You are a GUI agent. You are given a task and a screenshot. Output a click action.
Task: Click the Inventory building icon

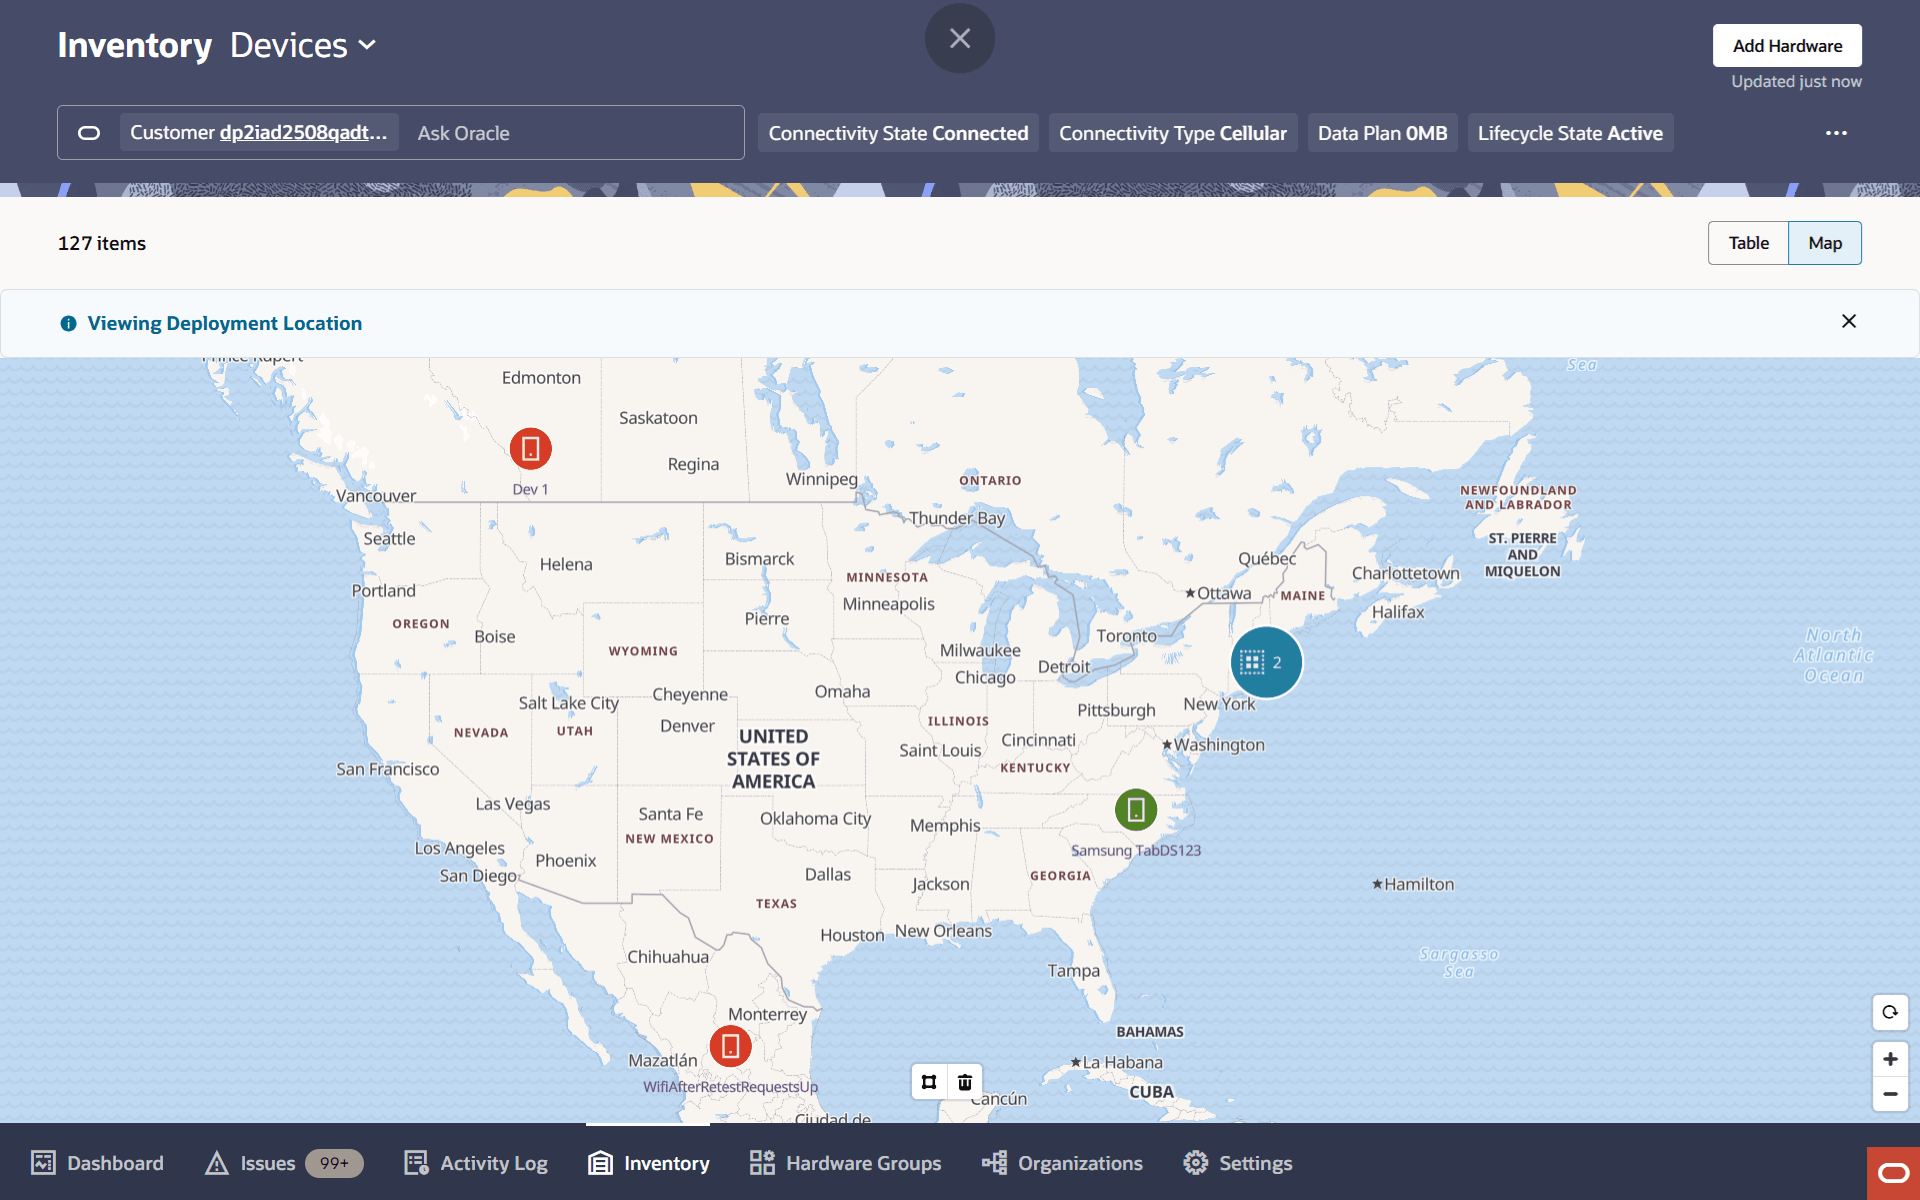[x=600, y=1162]
